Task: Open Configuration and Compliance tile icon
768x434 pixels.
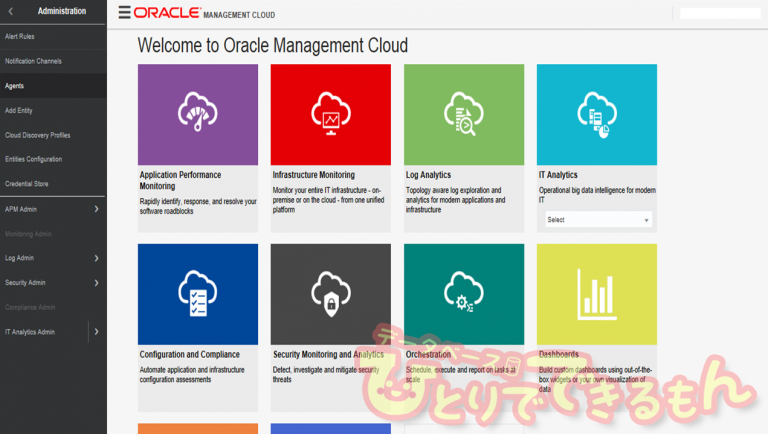Action: 198,294
